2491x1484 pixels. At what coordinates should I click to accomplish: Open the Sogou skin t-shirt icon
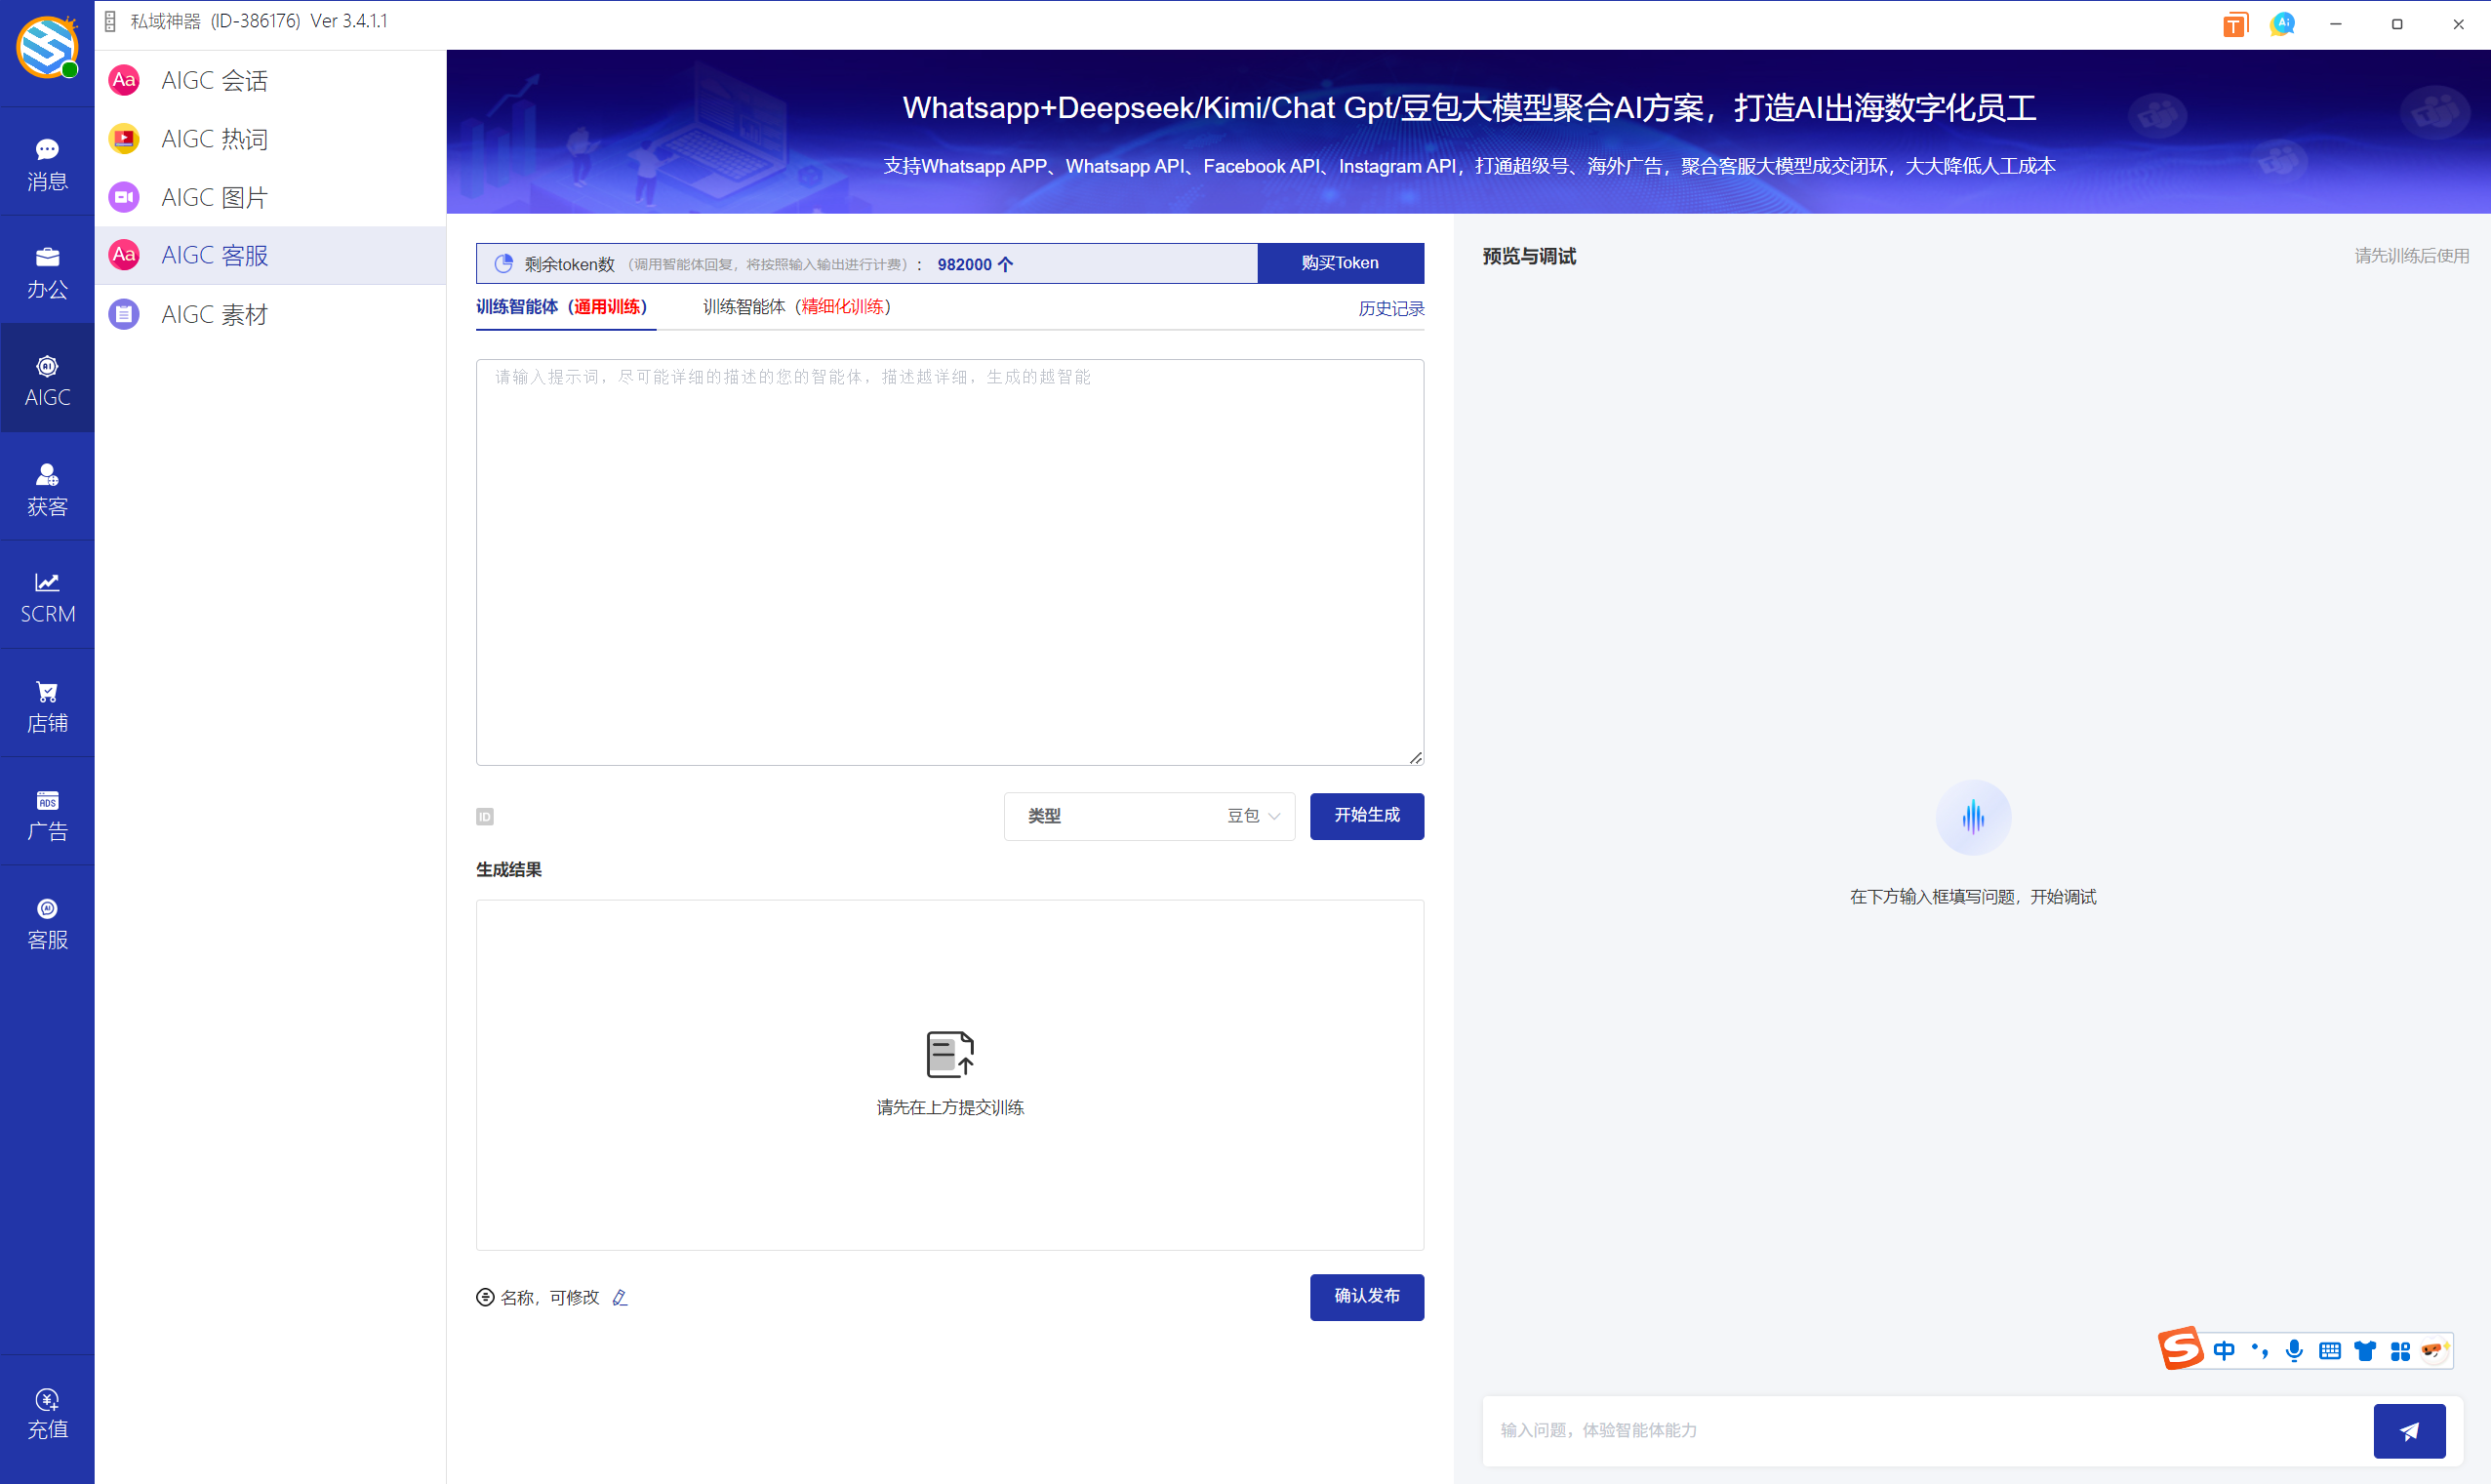coord(2364,1350)
